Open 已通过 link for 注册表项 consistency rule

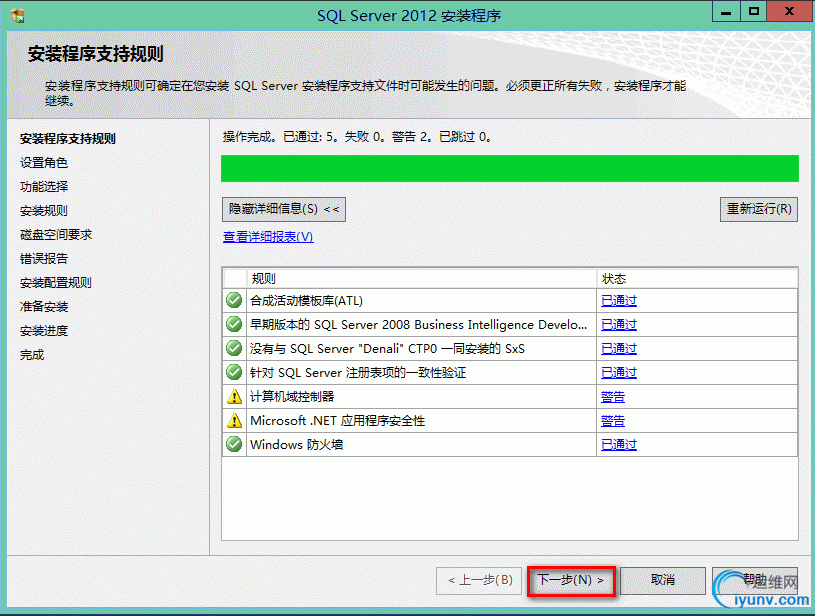tap(619, 372)
